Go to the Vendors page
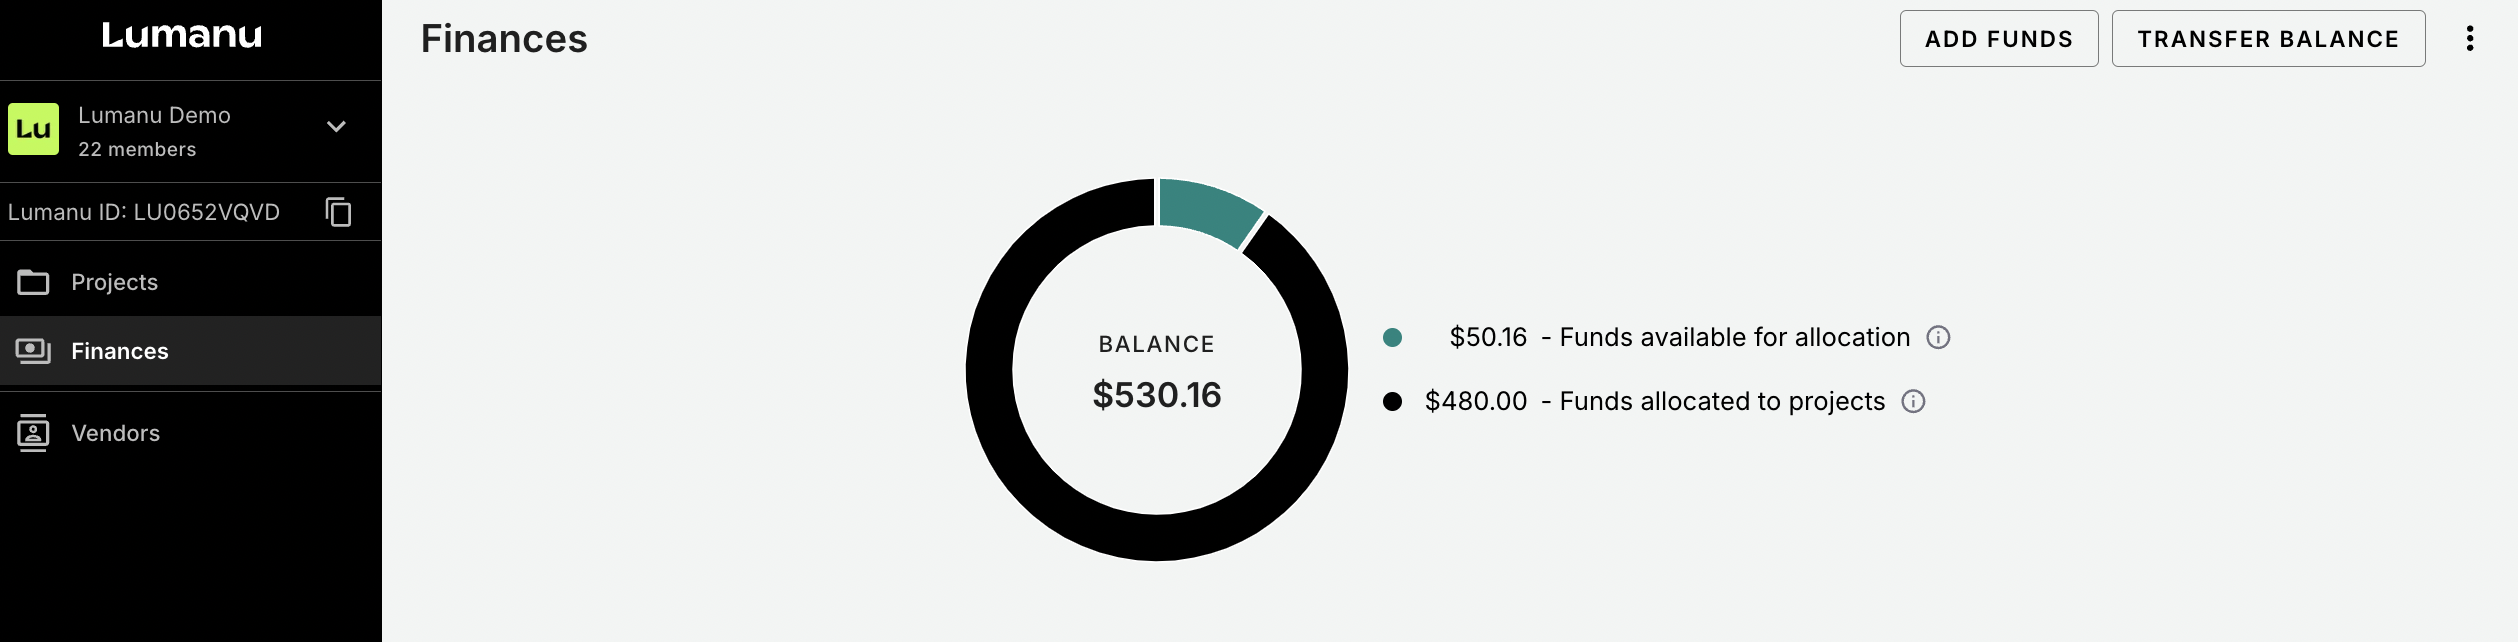Viewport: 2518px width, 642px height. tap(116, 433)
